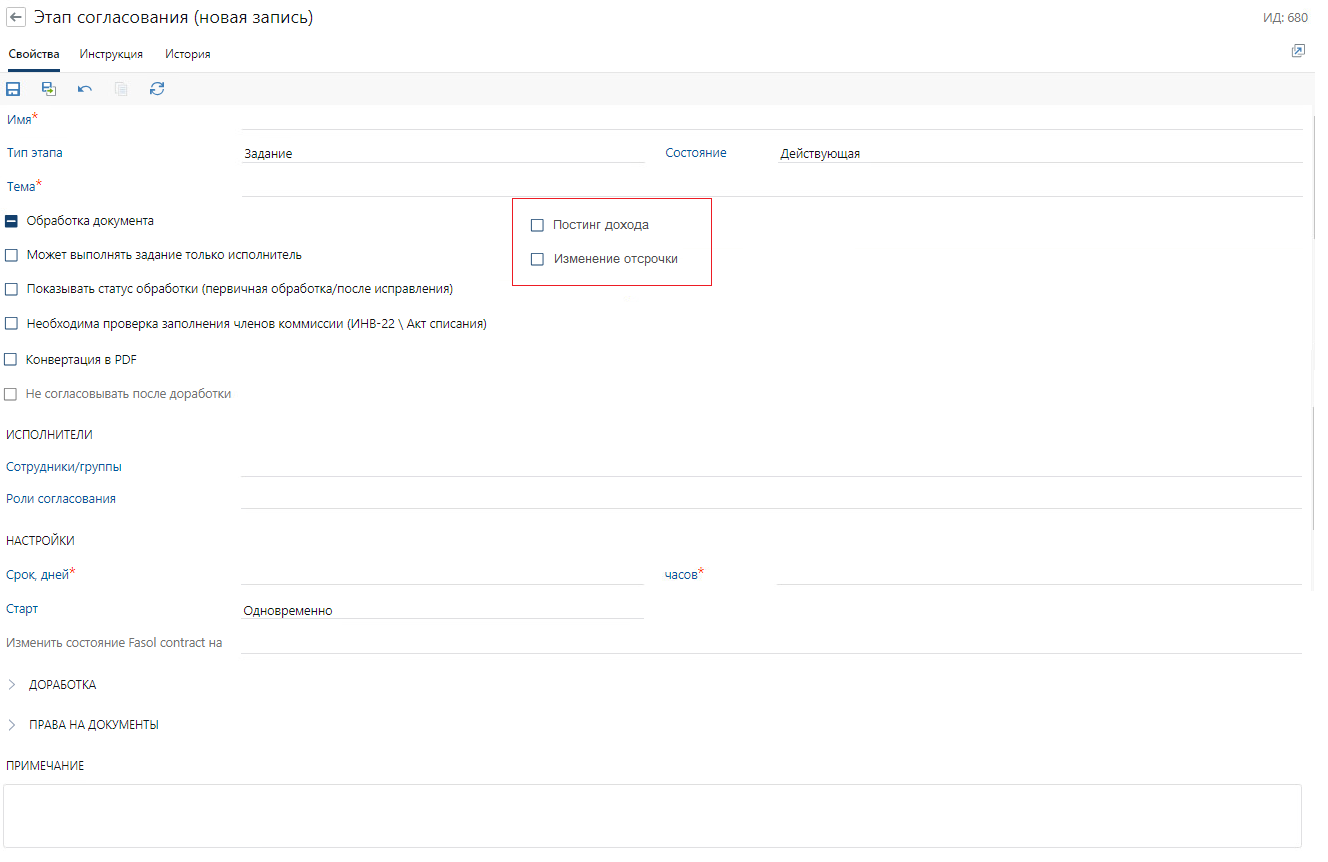Click into the ПРИМЕЧАНИЕ text area
The width and height of the screenshot is (1328, 862).
pos(652,815)
